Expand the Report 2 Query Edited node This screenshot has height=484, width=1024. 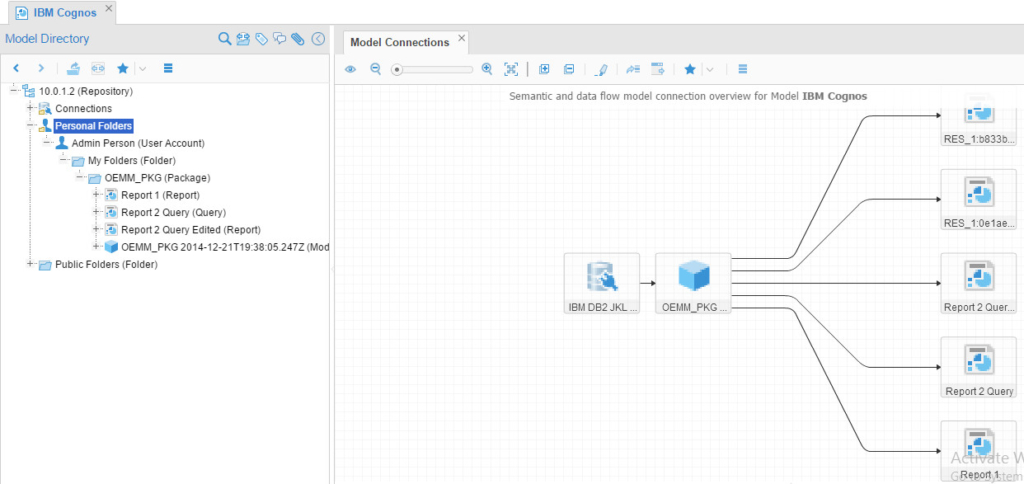point(97,229)
